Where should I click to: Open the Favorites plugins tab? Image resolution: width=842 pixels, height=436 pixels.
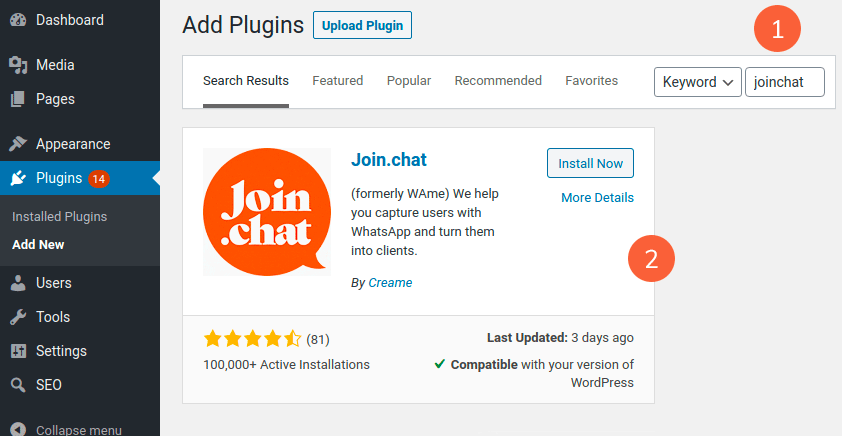[591, 81]
